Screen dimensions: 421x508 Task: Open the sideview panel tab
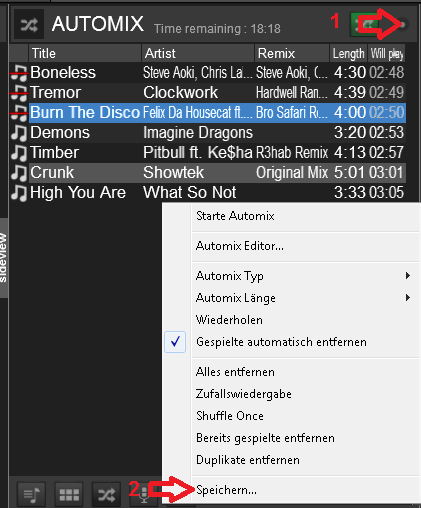[3, 258]
